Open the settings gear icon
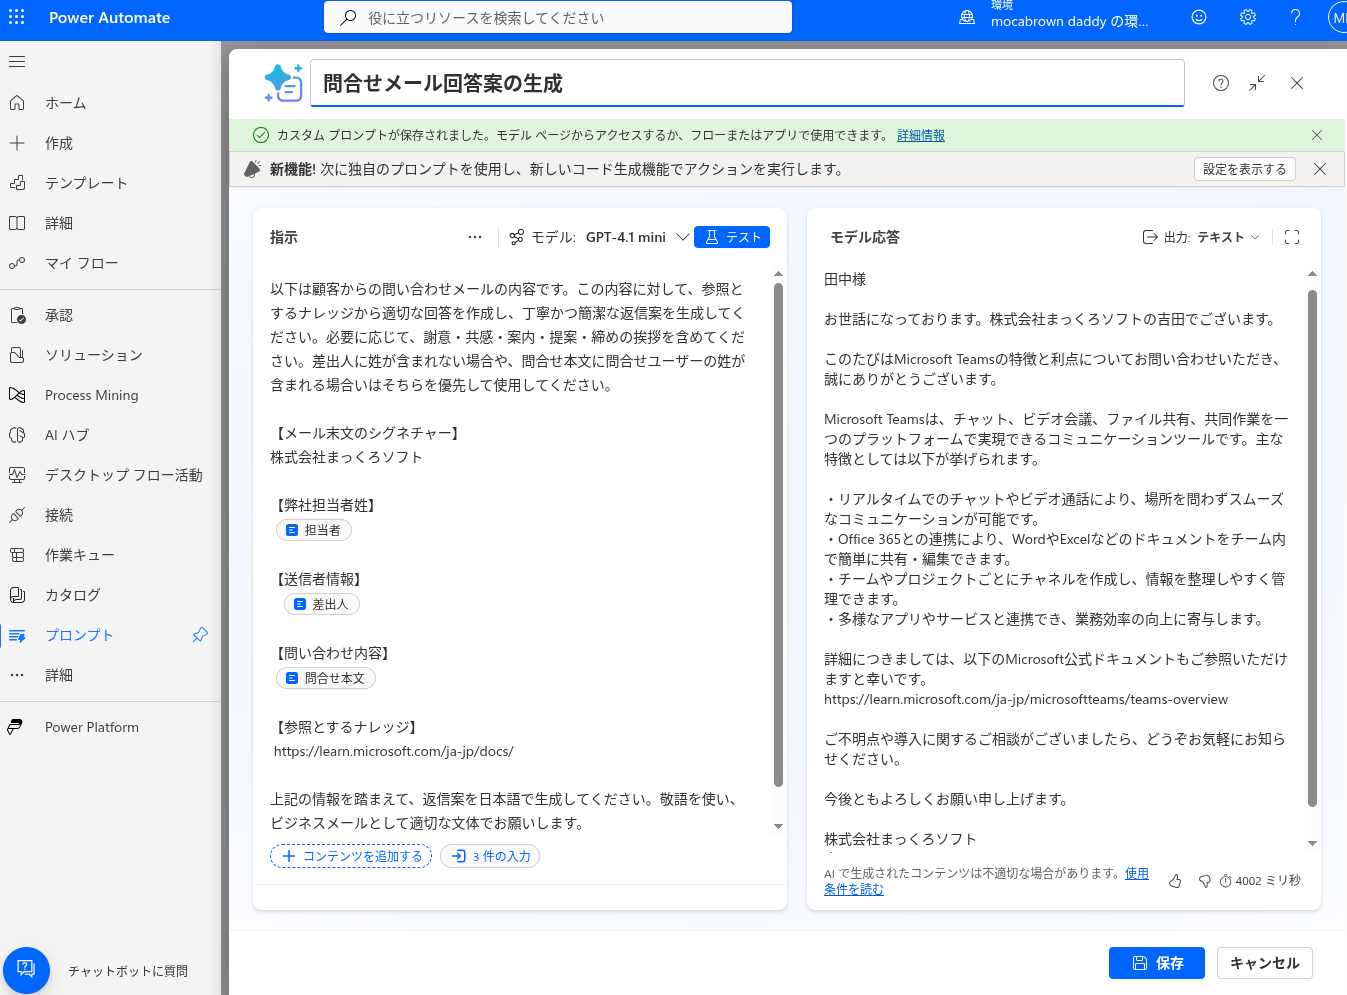Viewport: 1347px width, 995px height. point(1248,17)
